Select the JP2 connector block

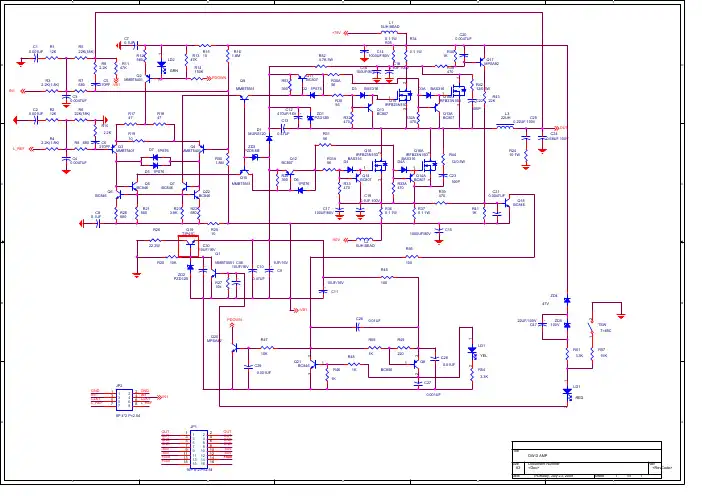click(124, 400)
